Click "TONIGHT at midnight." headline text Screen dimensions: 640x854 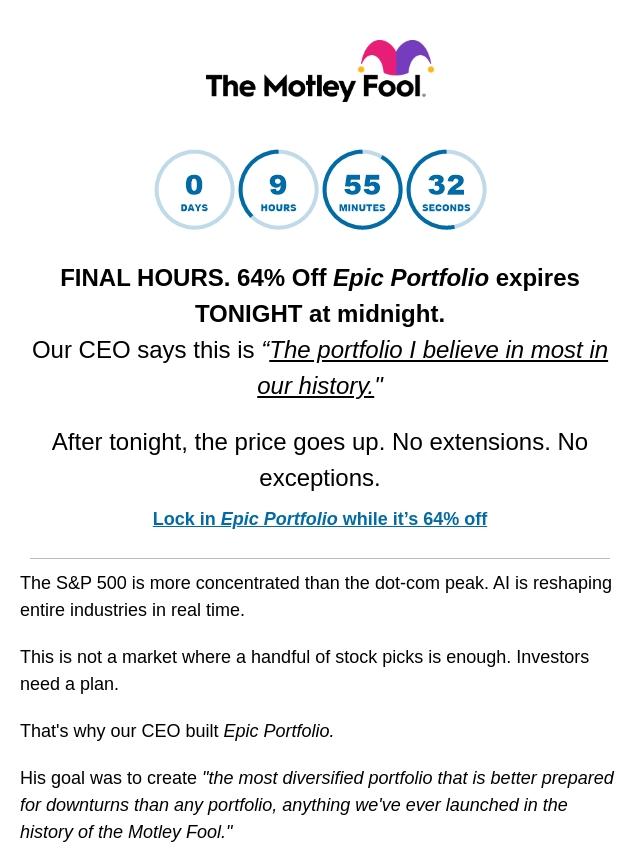(x=319, y=314)
